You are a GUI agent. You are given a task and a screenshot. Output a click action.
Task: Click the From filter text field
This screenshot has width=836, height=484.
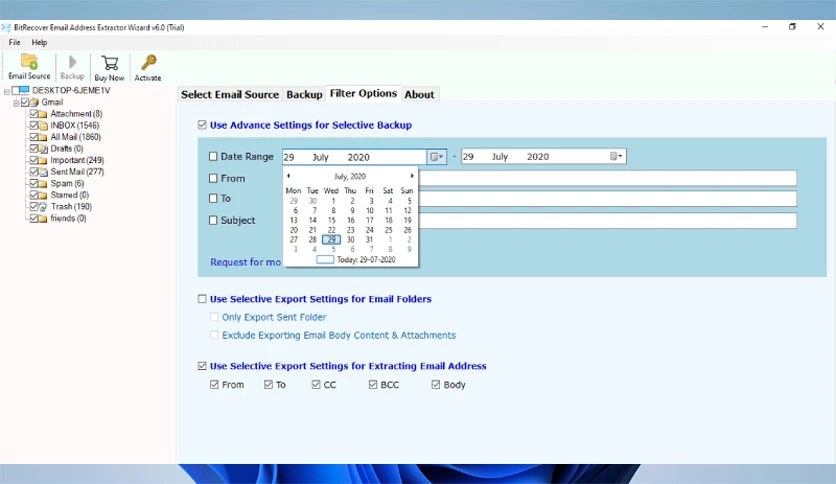[x=607, y=178]
